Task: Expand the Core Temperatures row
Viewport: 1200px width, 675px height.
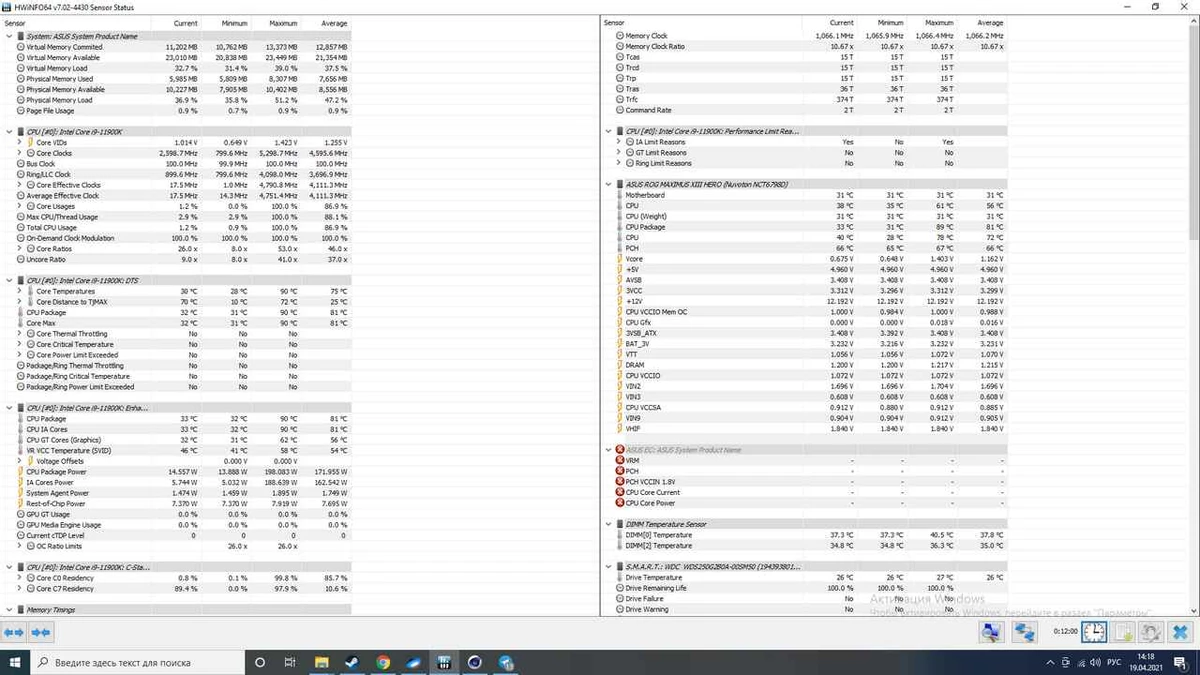Action: [20, 291]
